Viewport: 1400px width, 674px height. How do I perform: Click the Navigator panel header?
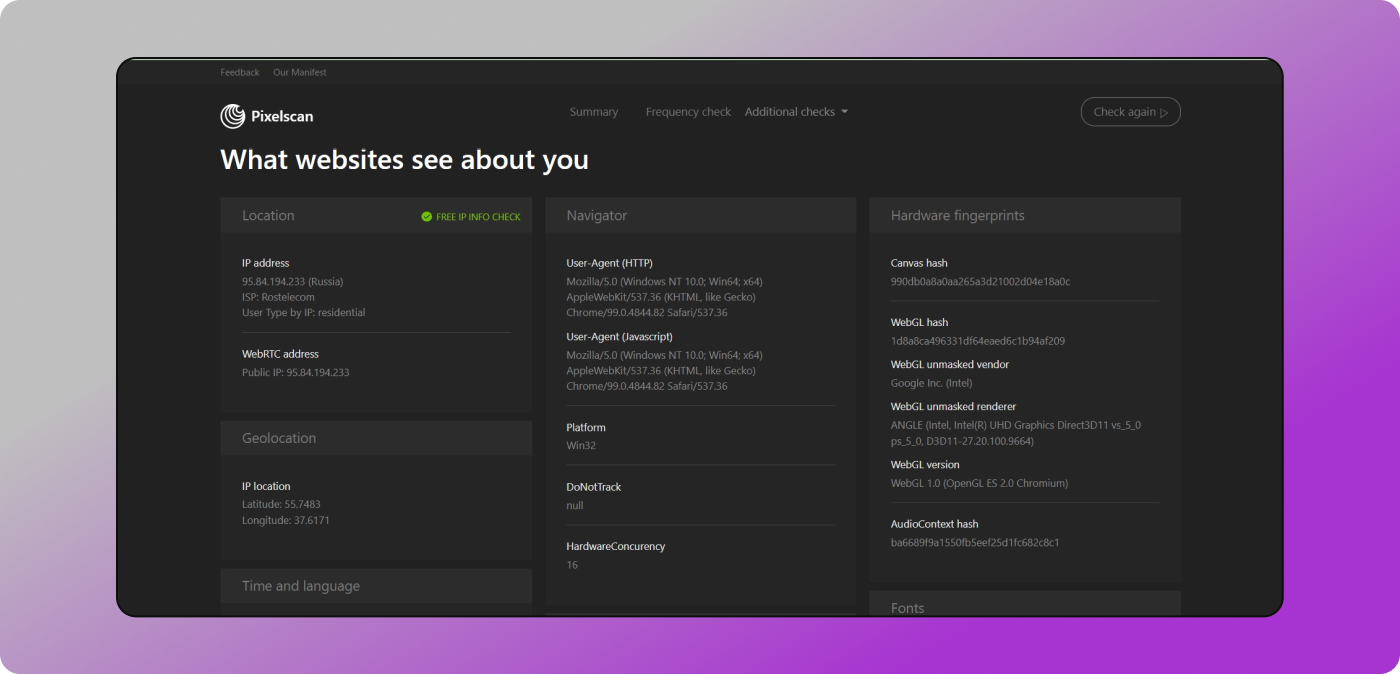[x=597, y=216]
